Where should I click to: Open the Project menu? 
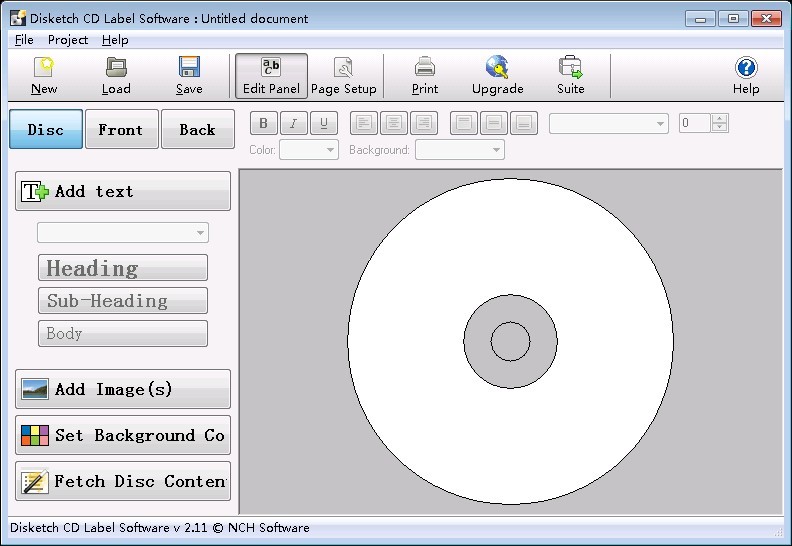coord(68,40)
